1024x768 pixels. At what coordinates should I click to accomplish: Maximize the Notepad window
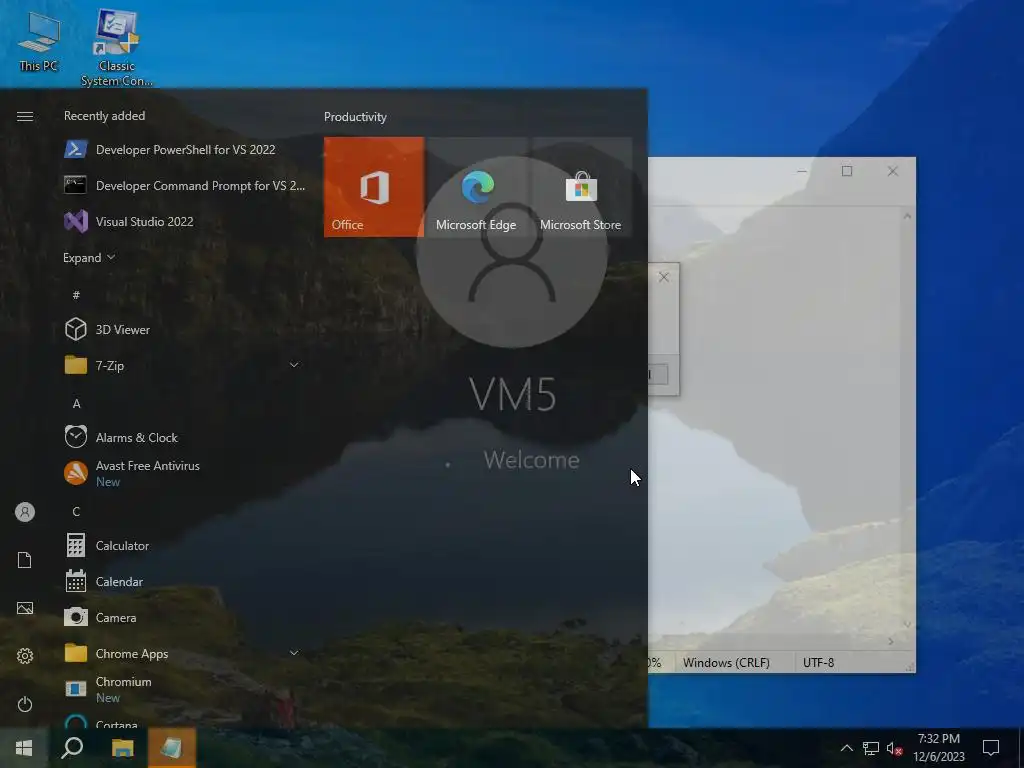[x=847, y=171]
